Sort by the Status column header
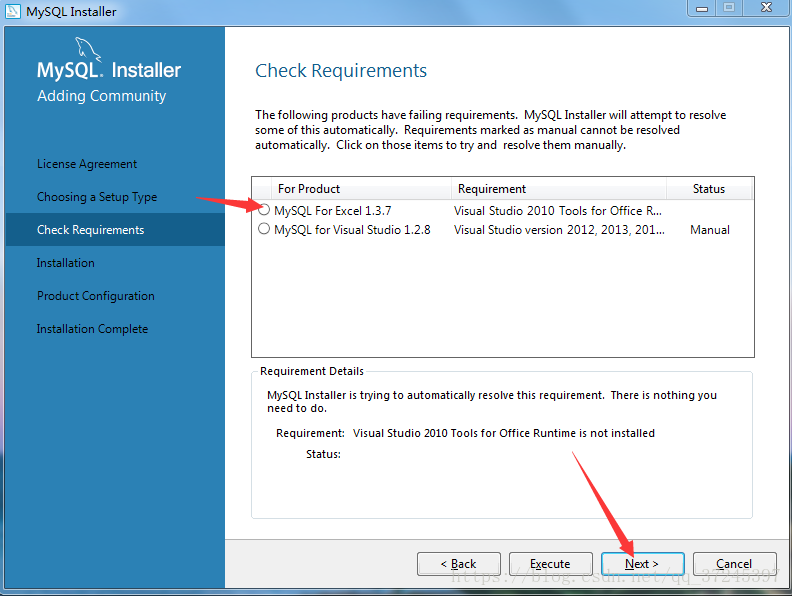 [709, 189]
